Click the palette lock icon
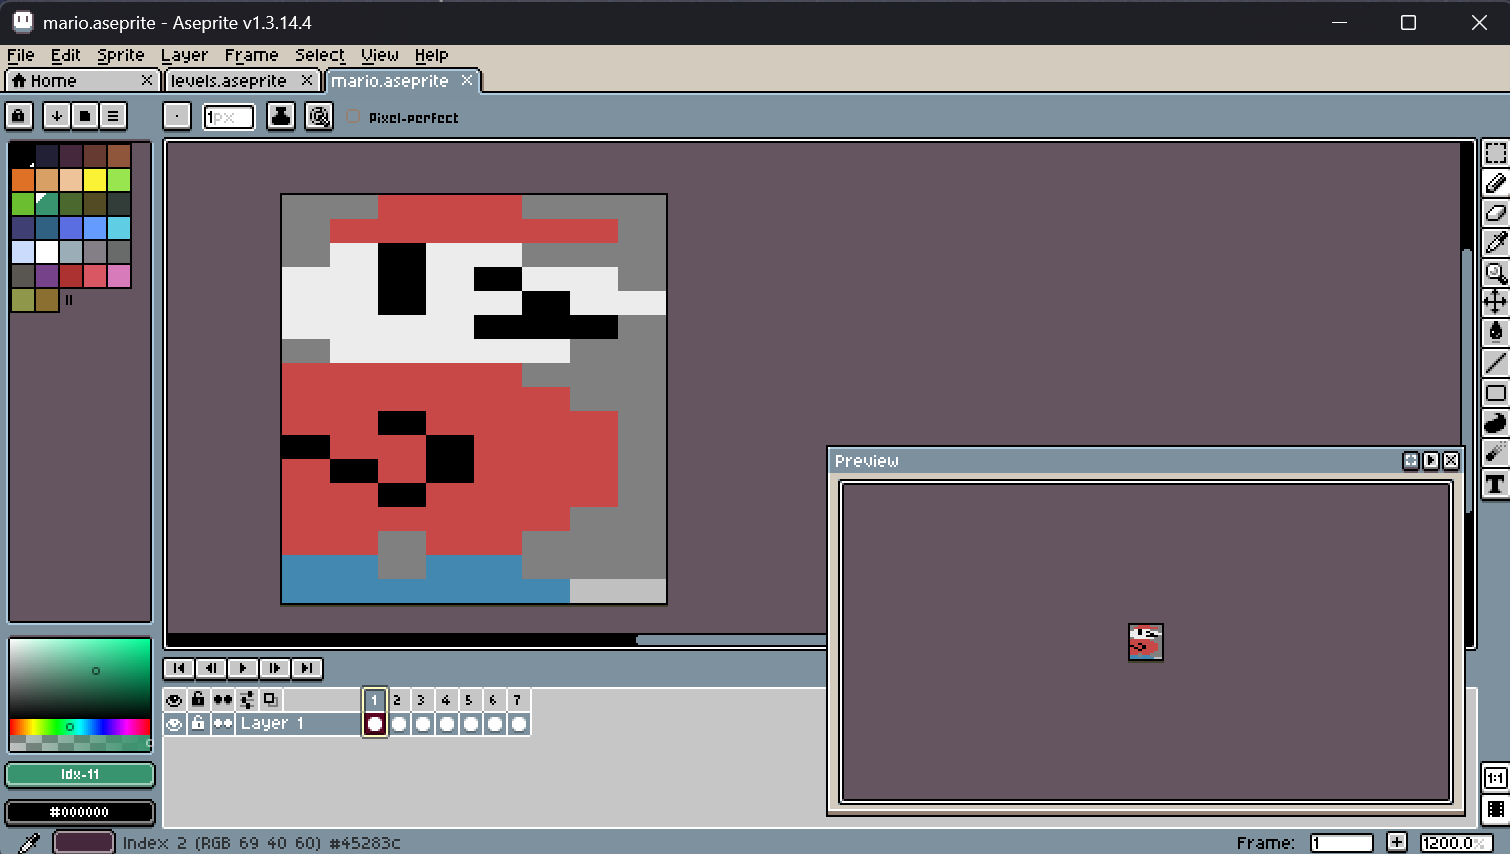This screenshot has width=1510, height=854. [x=19, y=116]
